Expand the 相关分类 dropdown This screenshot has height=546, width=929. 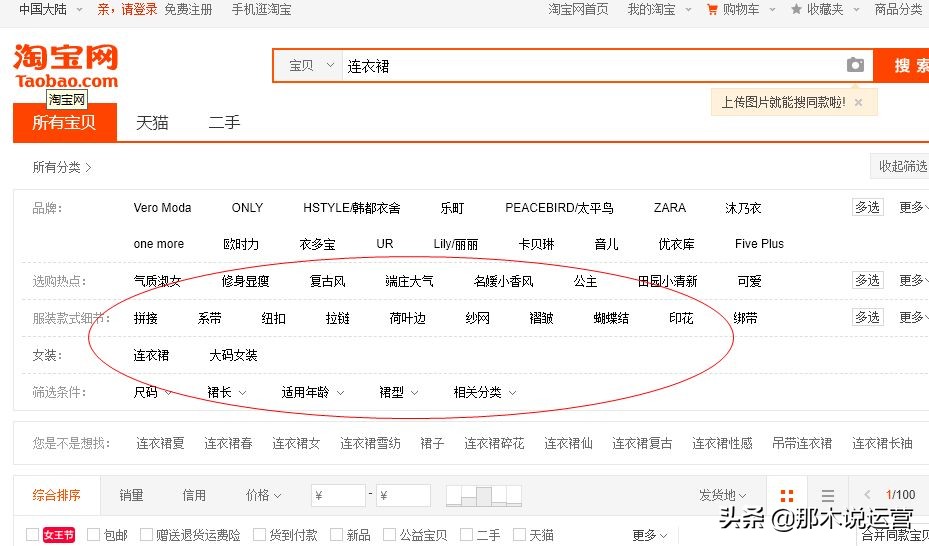point(485,392)
